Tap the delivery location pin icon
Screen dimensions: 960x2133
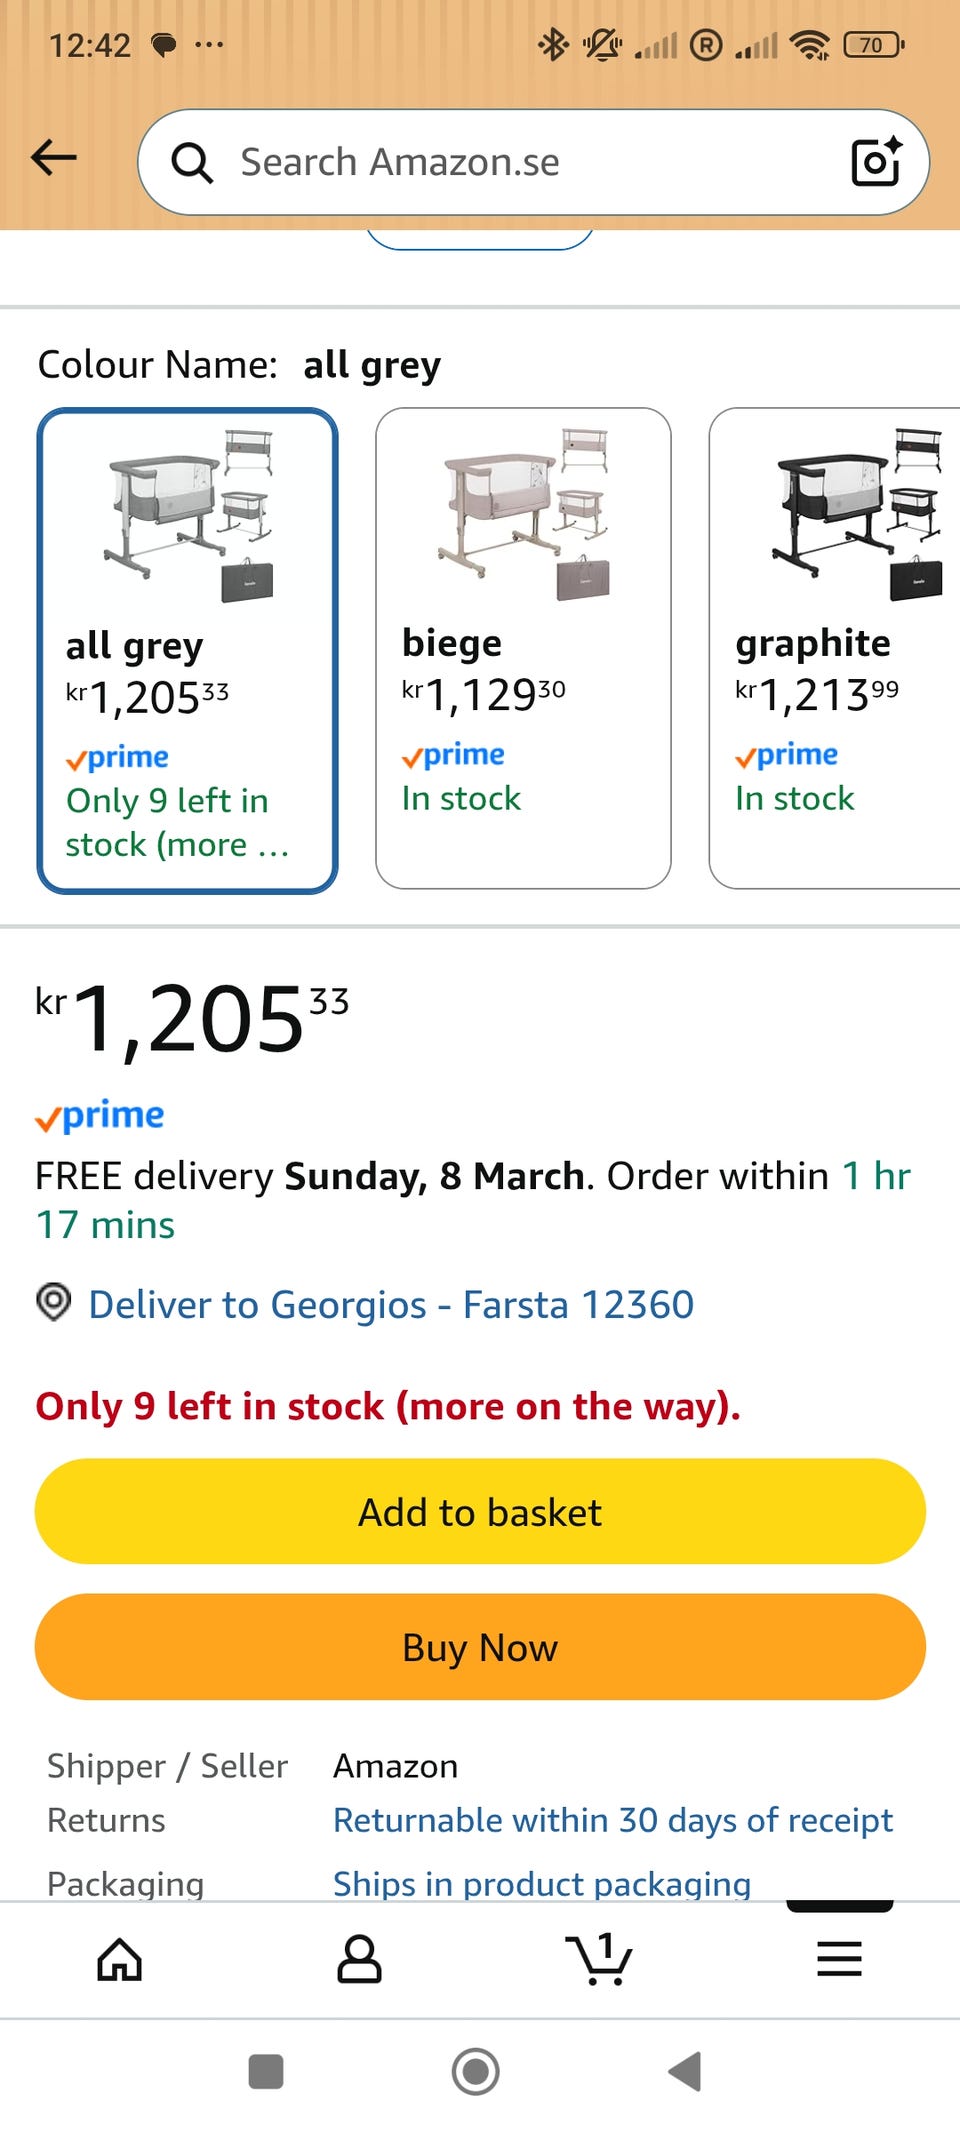(x=53, y=1302)
